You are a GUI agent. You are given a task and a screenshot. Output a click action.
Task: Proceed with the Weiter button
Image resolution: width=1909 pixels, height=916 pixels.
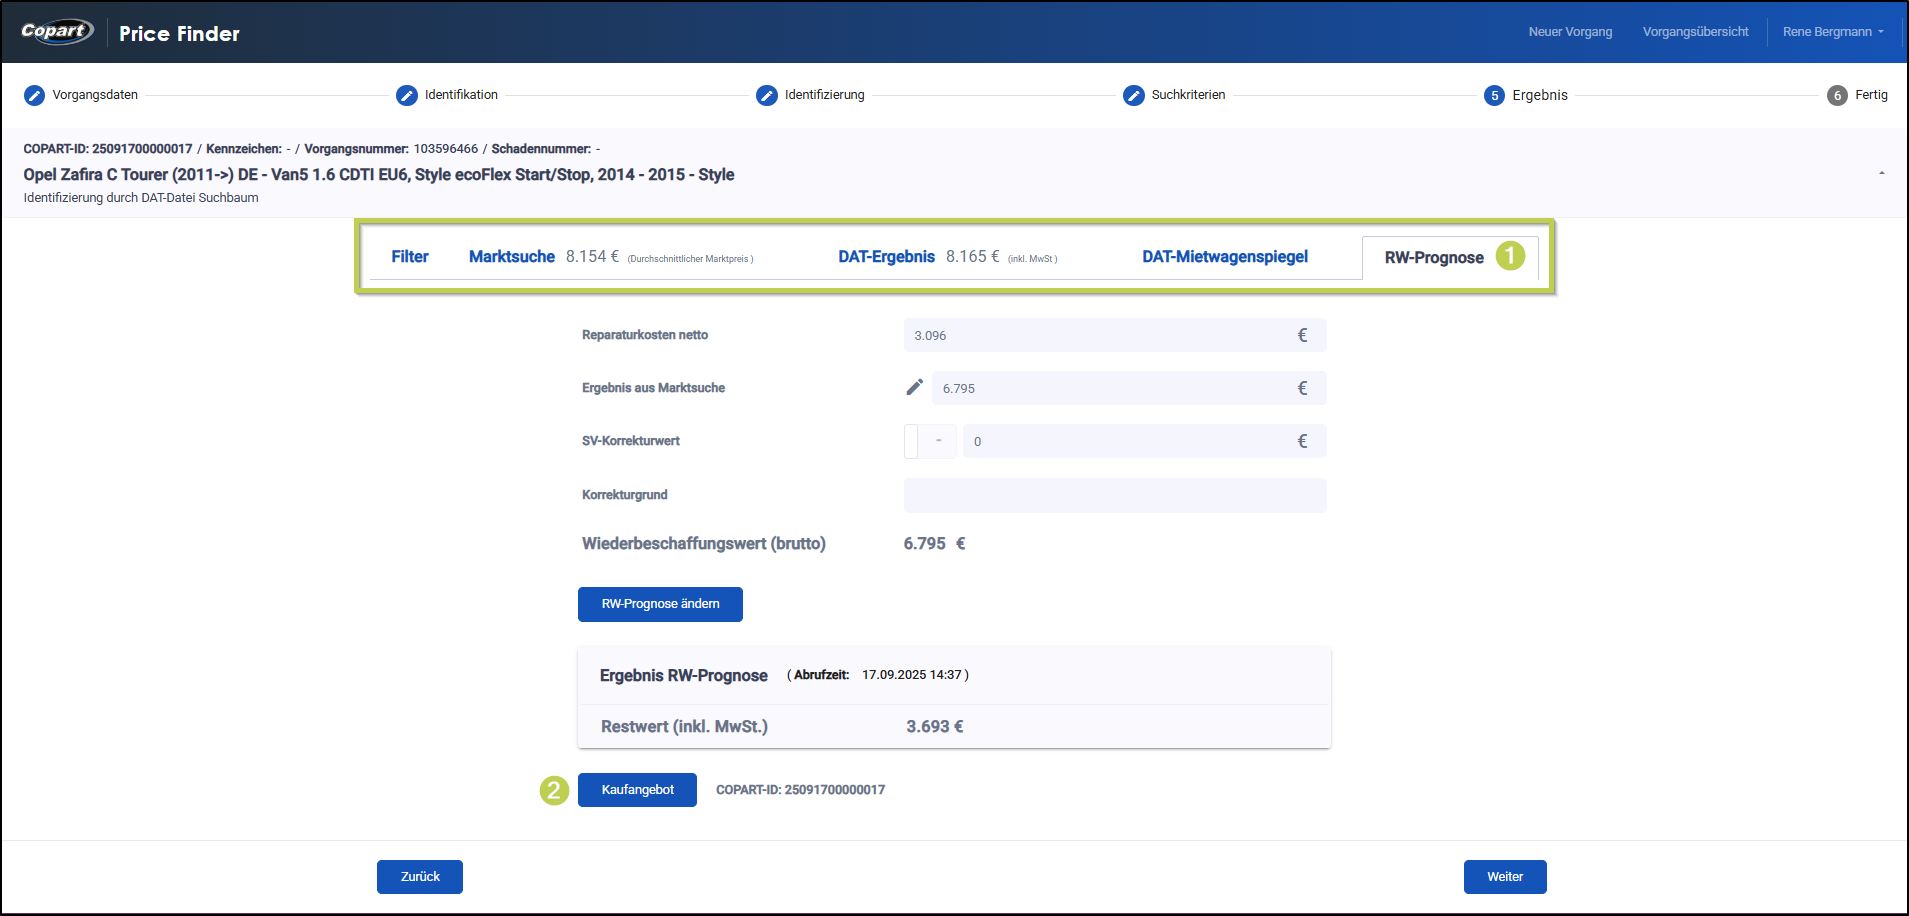coord(1504,877)
